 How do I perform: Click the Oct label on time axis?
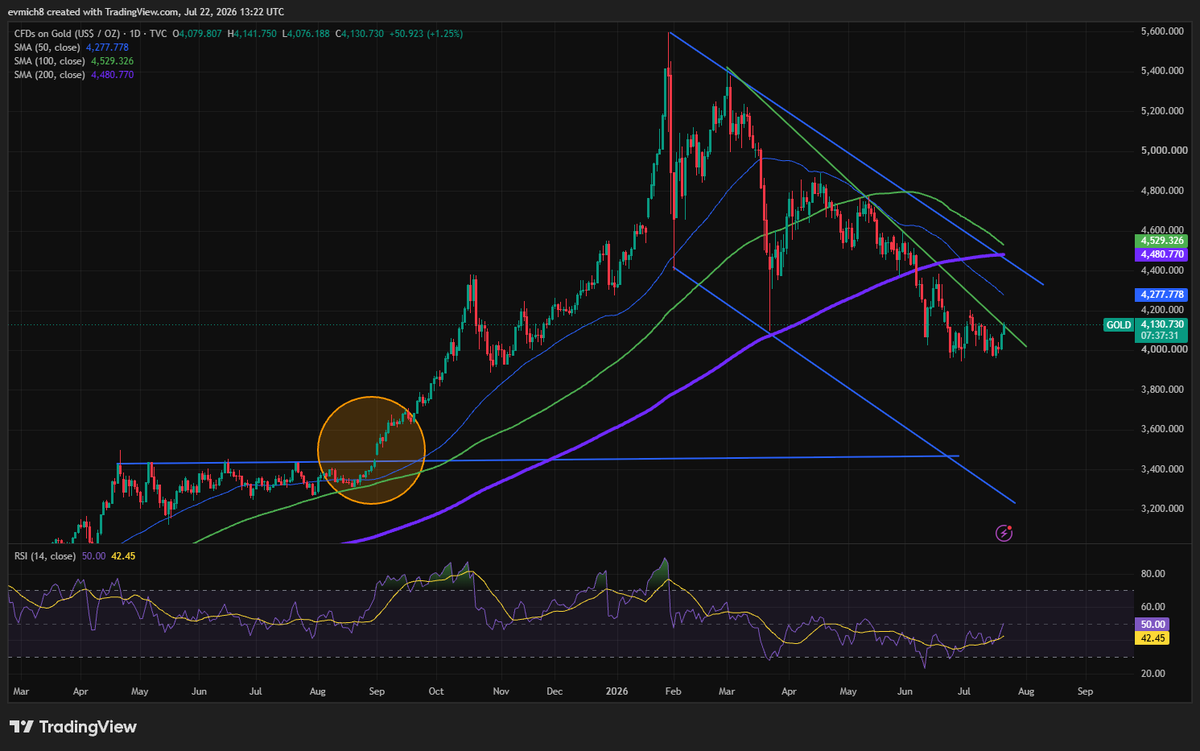pos(435,691)
